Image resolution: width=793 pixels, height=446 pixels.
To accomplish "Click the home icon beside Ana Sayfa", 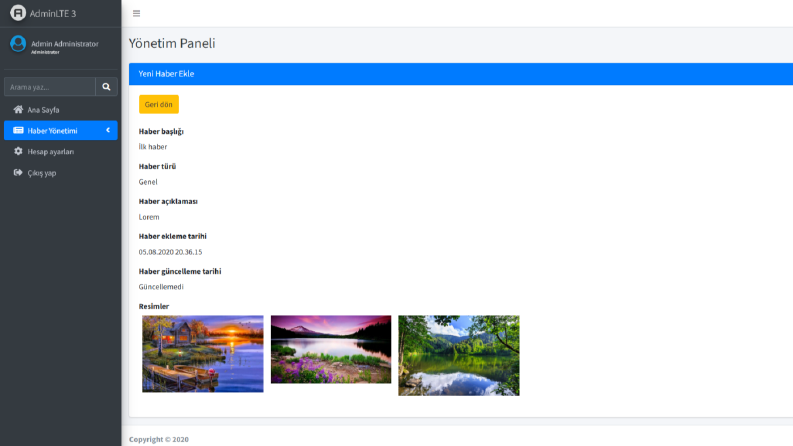I will [18, 109].
